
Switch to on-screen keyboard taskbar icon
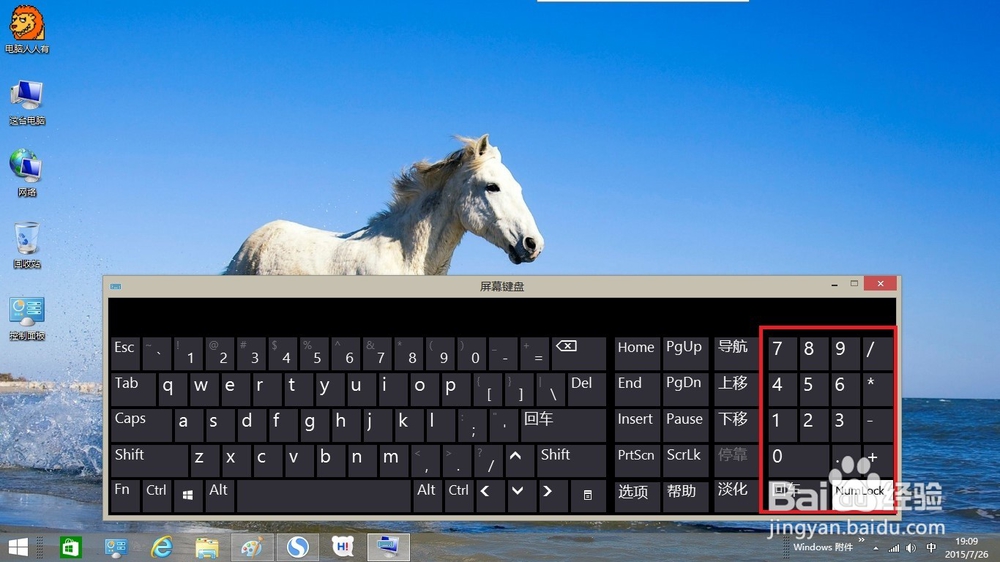click(x=388, y=547)
